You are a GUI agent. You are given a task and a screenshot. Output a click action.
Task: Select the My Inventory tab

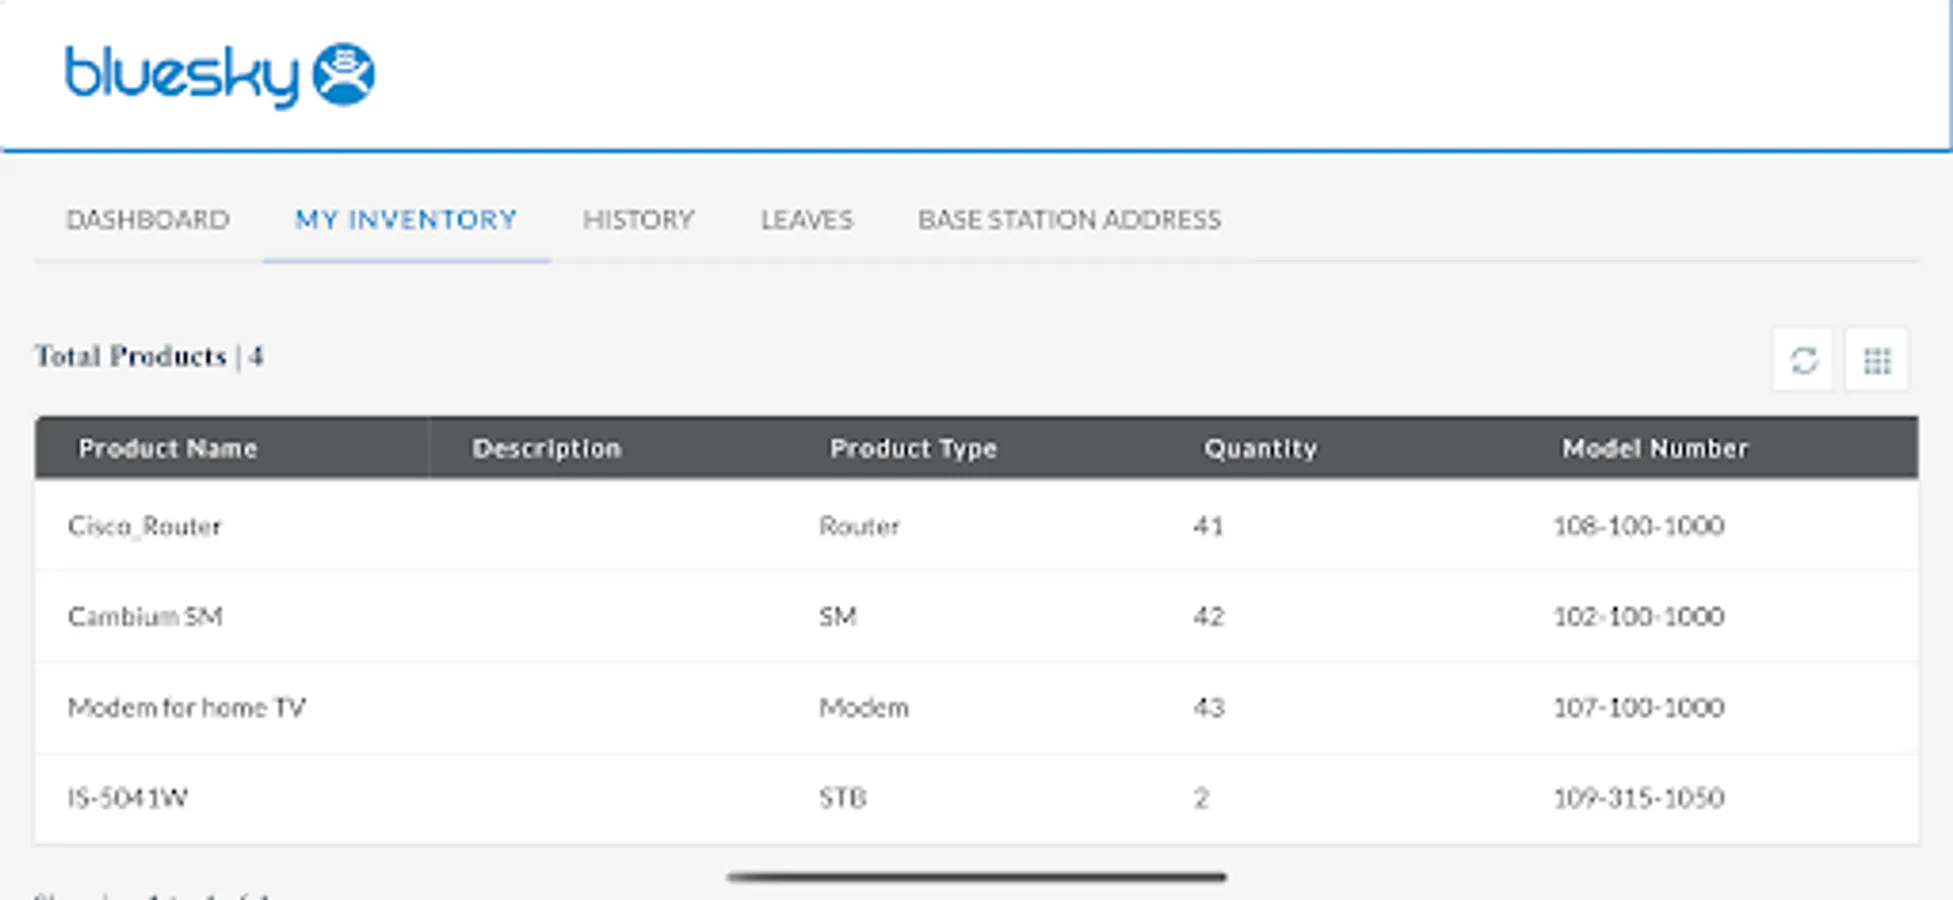pos(406,220)
